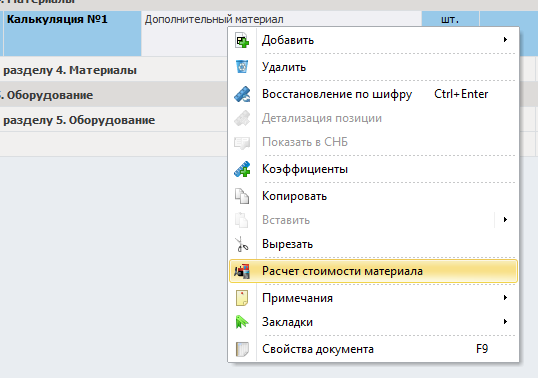538x378 pixels.
Task: Click the Дополнительный материал name cell
Action: (x=281, y=33)
